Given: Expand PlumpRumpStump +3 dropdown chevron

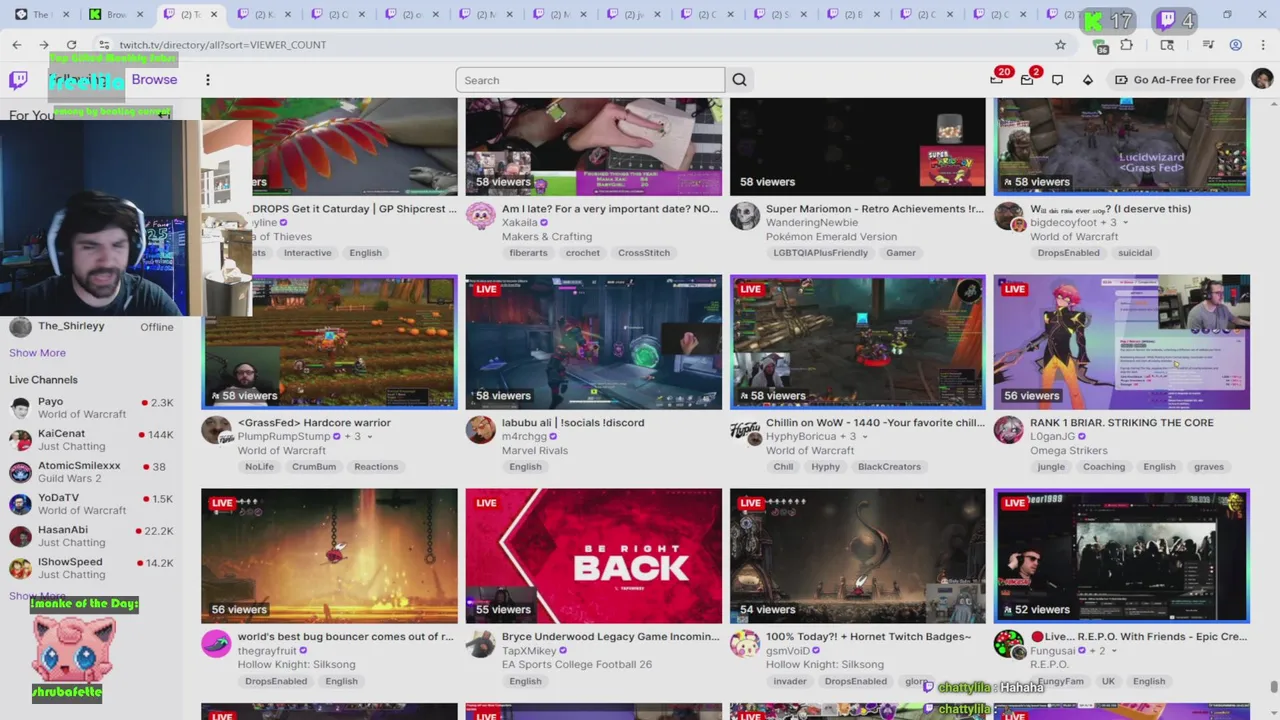Looking at the screenshot, I should coord(370,437).
